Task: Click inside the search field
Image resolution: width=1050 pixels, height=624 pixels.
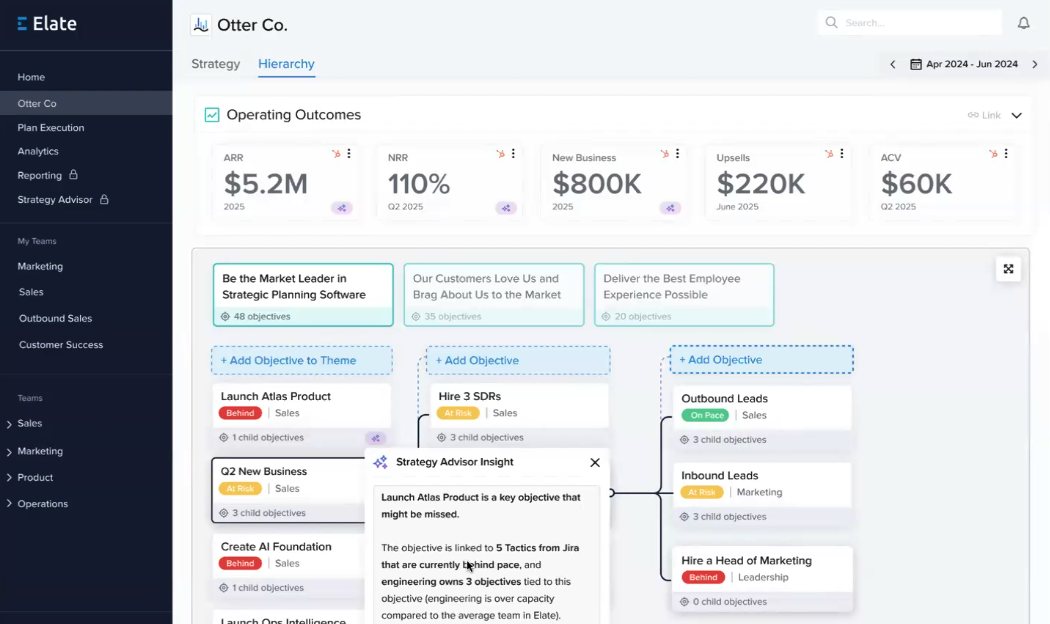Action: pyautogui.click(x=910, y=22)
